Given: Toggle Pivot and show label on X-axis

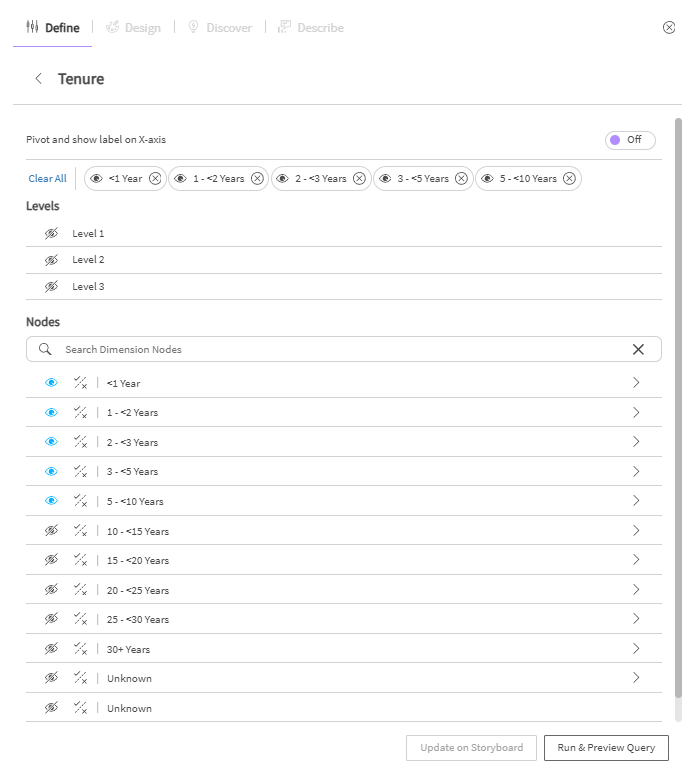Looking at the screenshot, I should click(x=629, y=140).
